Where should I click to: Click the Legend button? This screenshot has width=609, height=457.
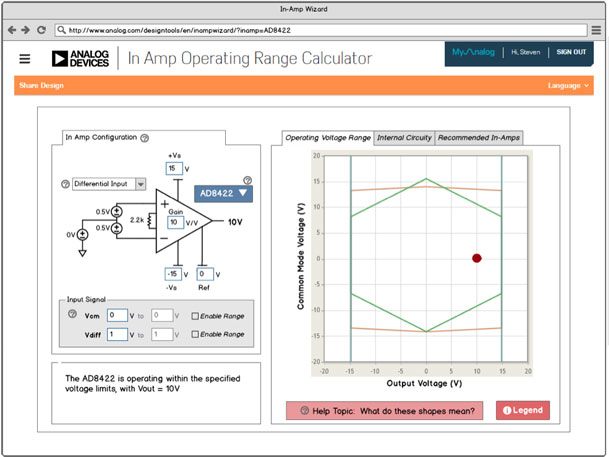pyautogui.click(x=522, y=410)
